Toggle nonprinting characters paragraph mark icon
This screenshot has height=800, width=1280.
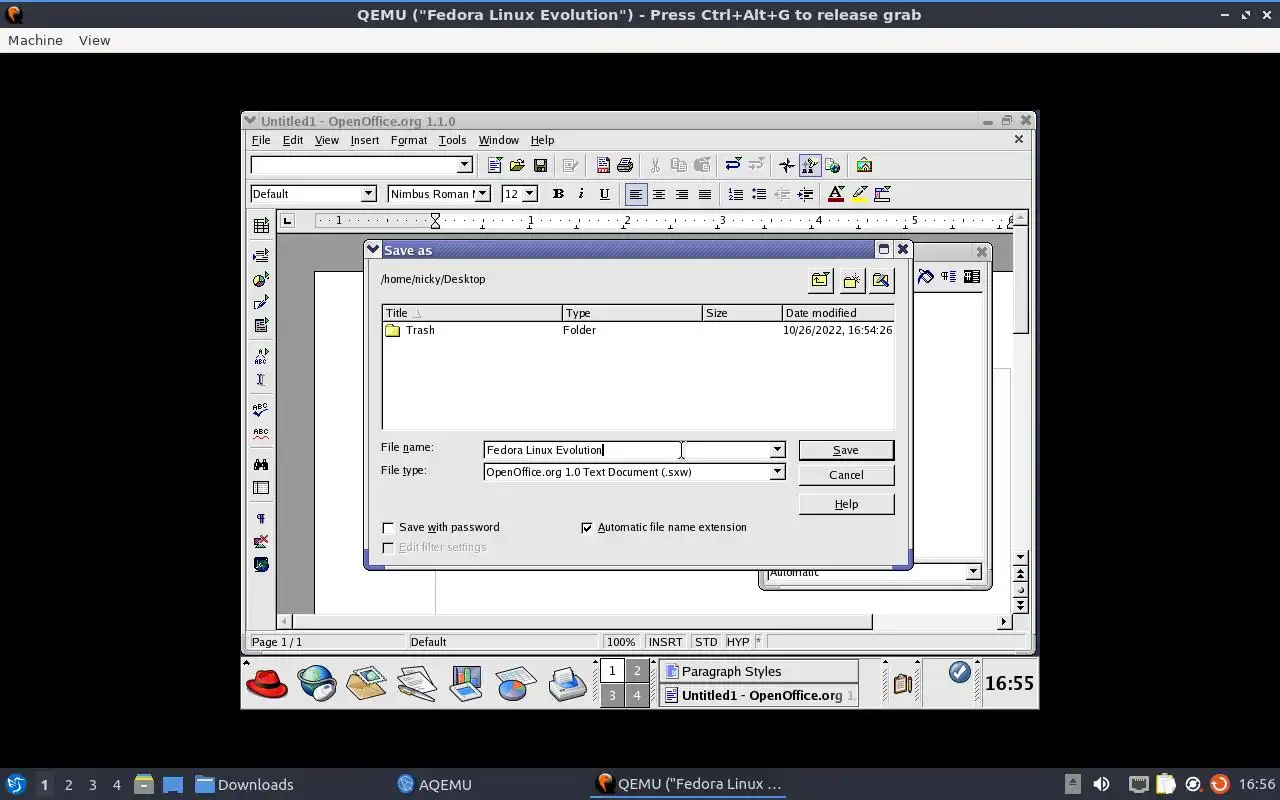[261, 518]
